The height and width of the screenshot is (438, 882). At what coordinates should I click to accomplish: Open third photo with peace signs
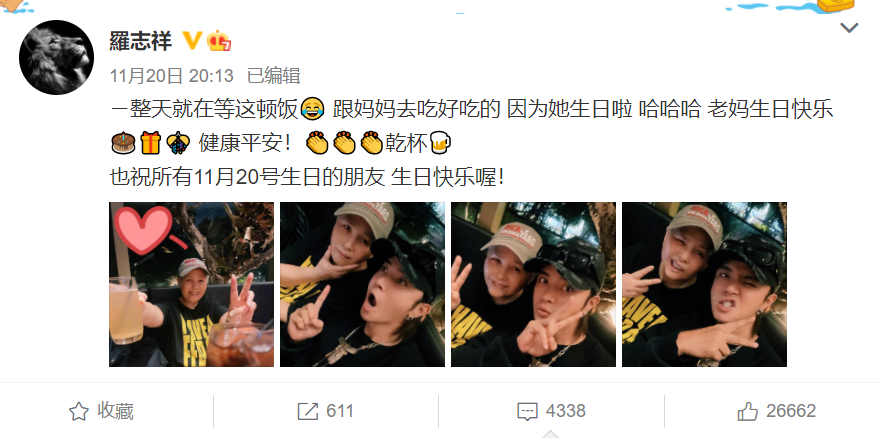[533, 285]
